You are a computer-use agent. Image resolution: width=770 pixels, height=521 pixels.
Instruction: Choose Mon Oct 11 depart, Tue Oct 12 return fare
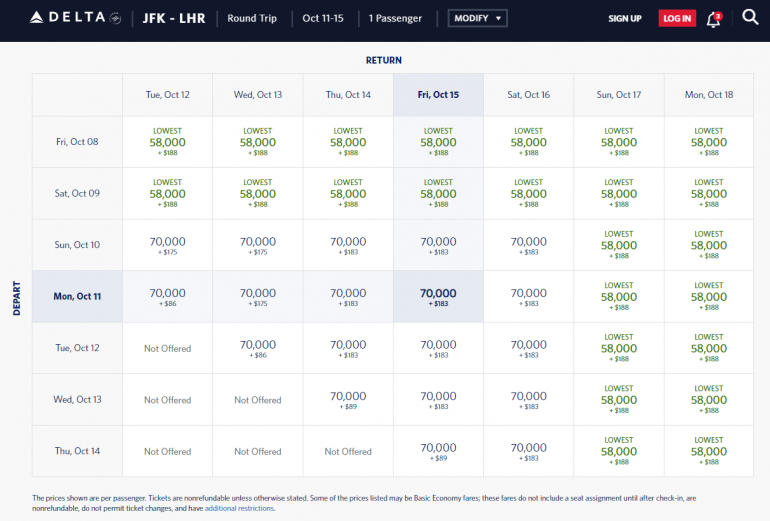click(x=168, y=296)
